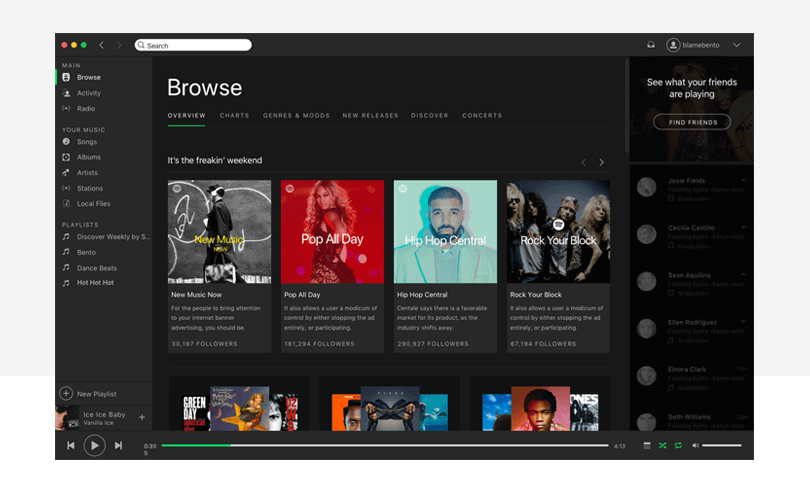Open Sean Aquilina friend activity
This screenshot has height=481, width=810.
point(692,283)
